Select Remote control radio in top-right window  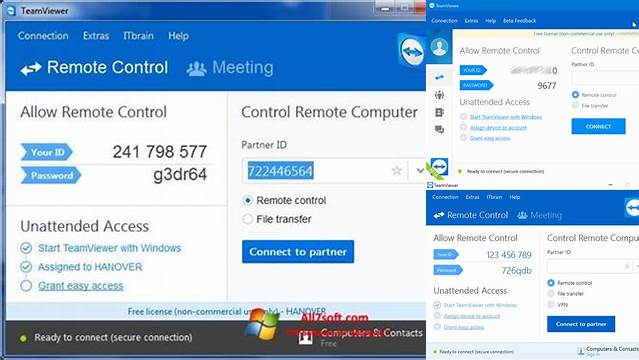575,95
